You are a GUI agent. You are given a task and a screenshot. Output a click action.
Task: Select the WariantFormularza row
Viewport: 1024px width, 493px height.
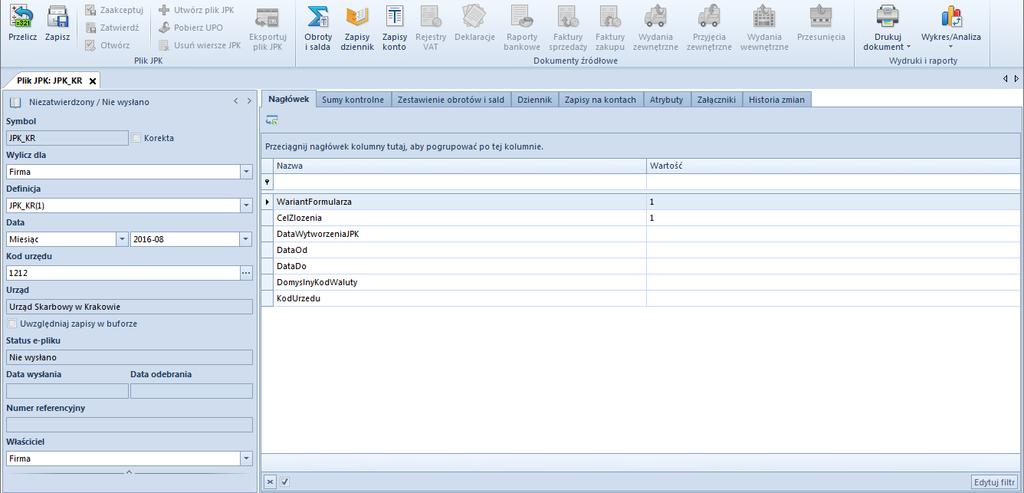click(x=641, y=202)
